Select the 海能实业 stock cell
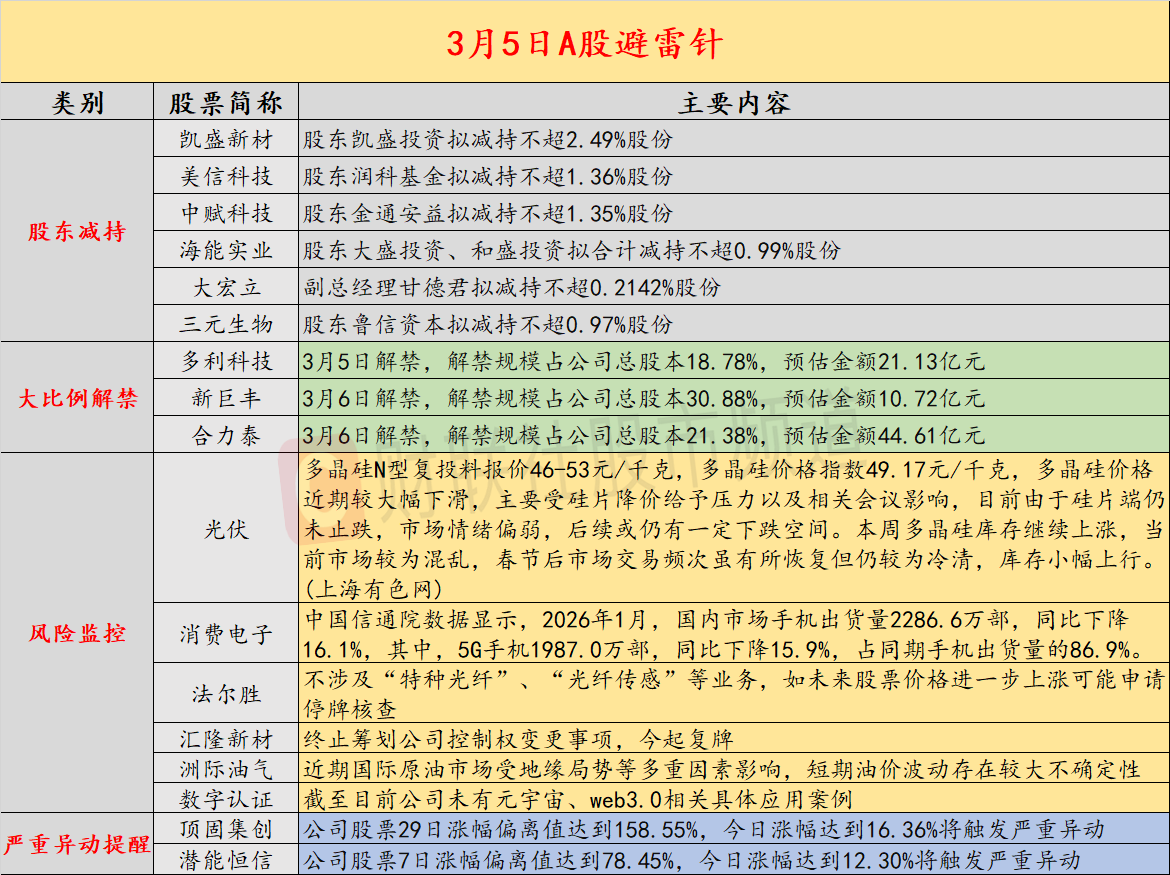The width and height of the screenshot is (1170, 875). pos(225,250)
